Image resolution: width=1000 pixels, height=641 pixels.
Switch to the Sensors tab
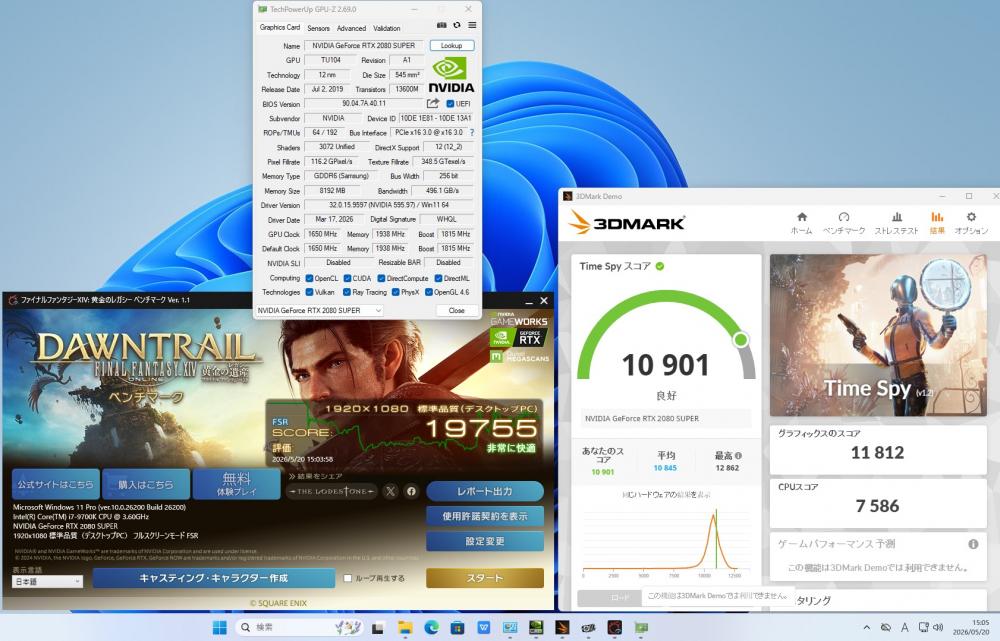pos(318,28)
